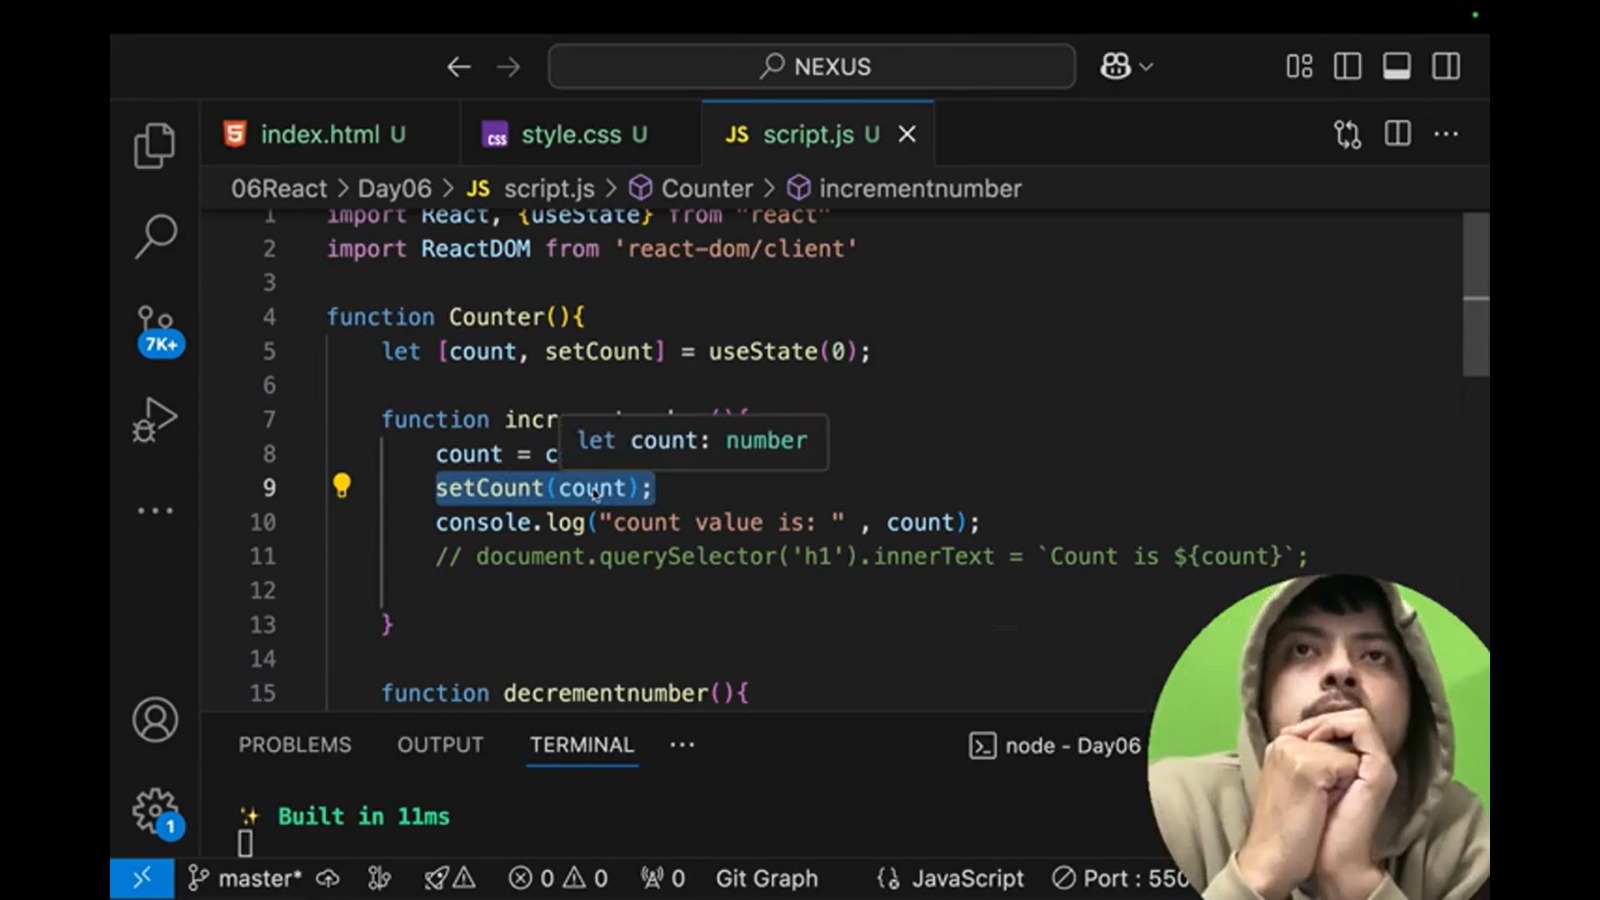Open Customize Layout in the title bar
This screenshot has width=1600, height=900.
click(x=1299, y=67)
